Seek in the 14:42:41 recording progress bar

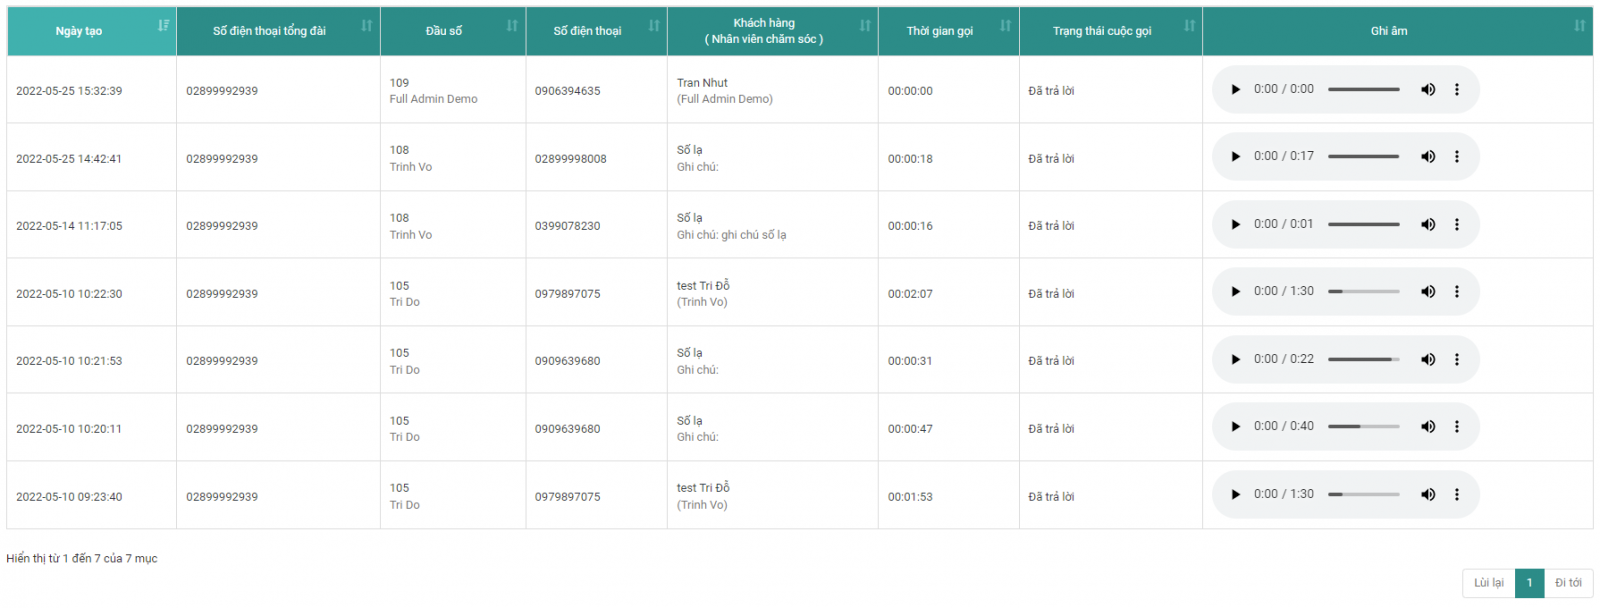(1364, 157)
